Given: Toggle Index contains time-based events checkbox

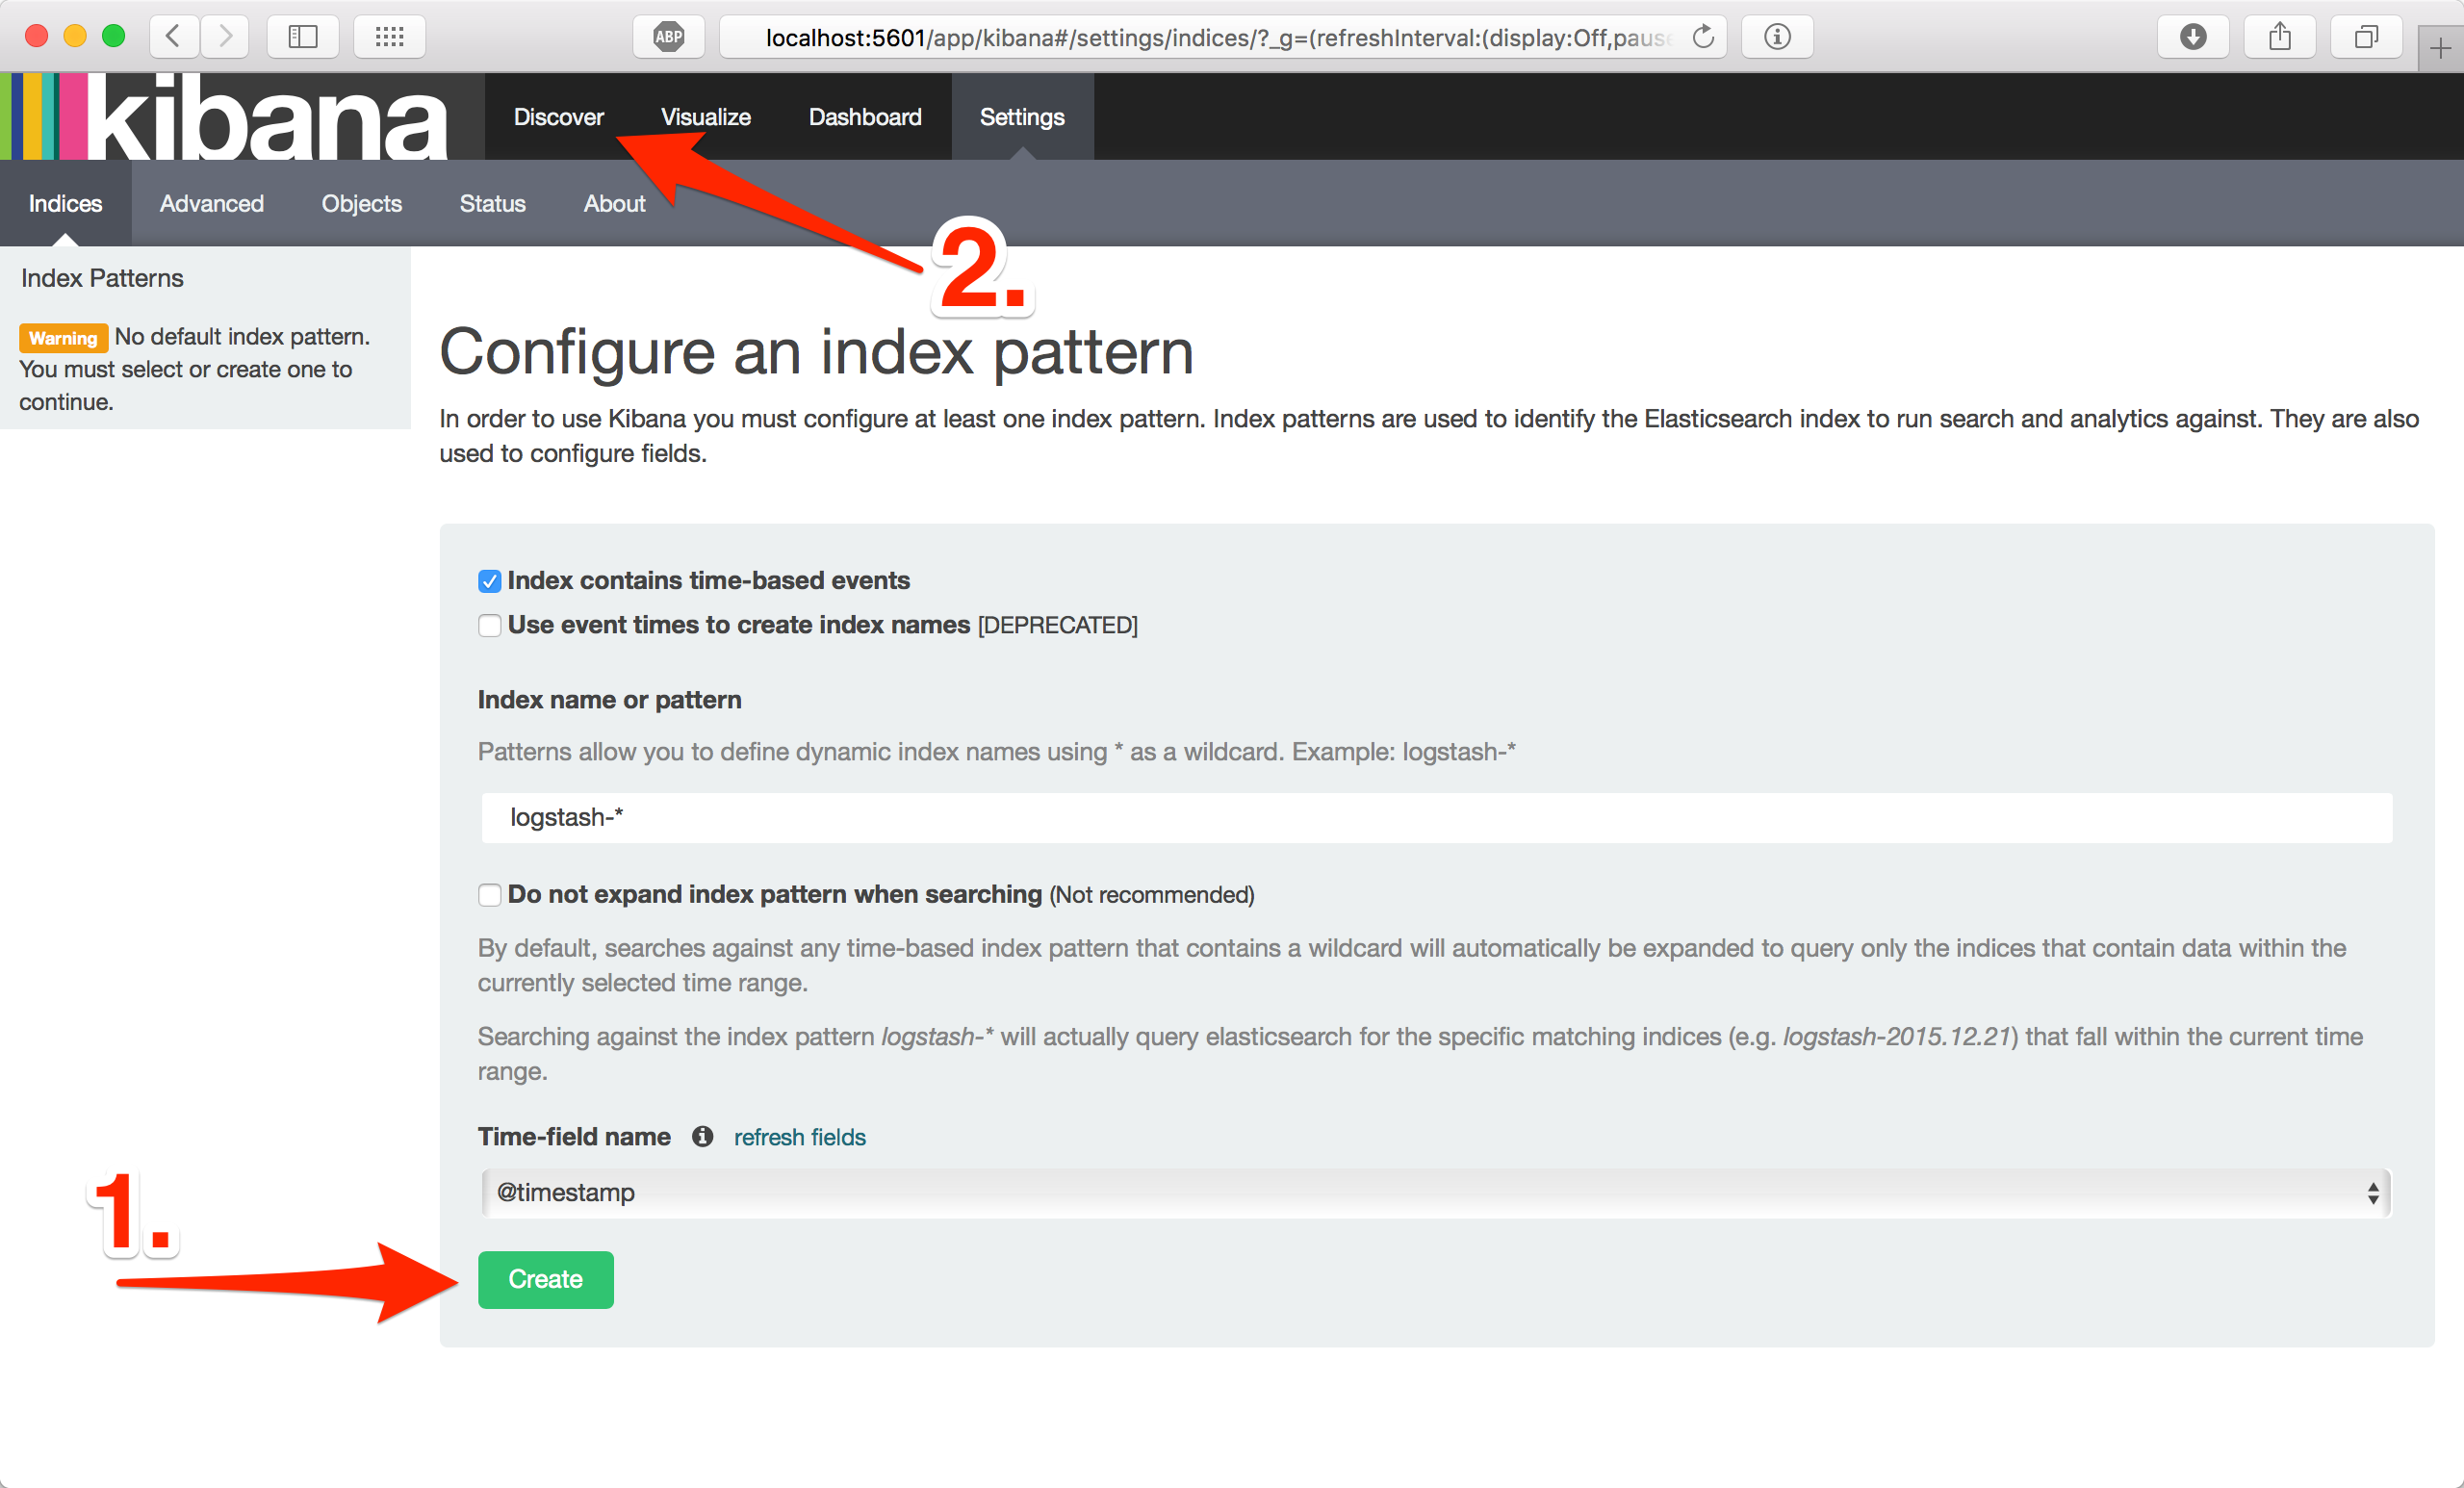Looking at the screenshot, I should (x=489, y=579).
